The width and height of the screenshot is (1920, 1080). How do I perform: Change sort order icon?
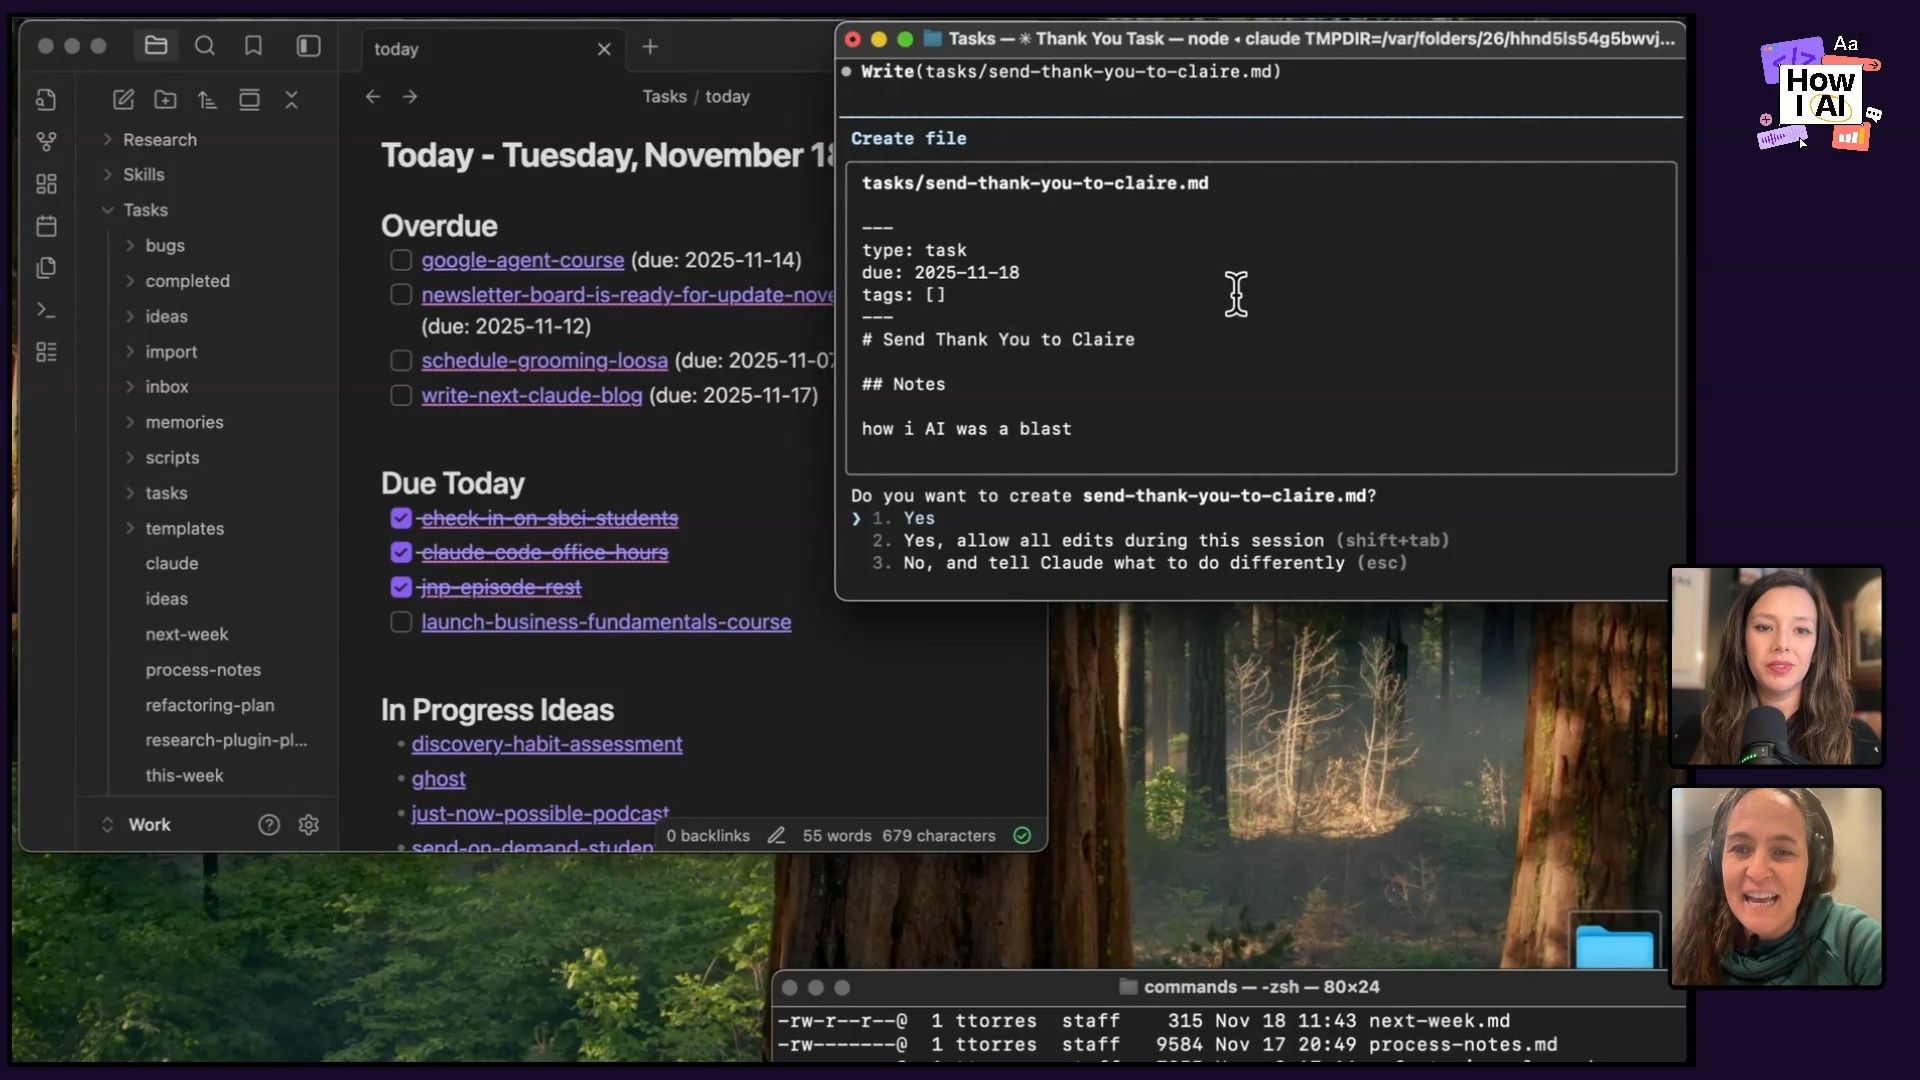[x=207, y=100]
